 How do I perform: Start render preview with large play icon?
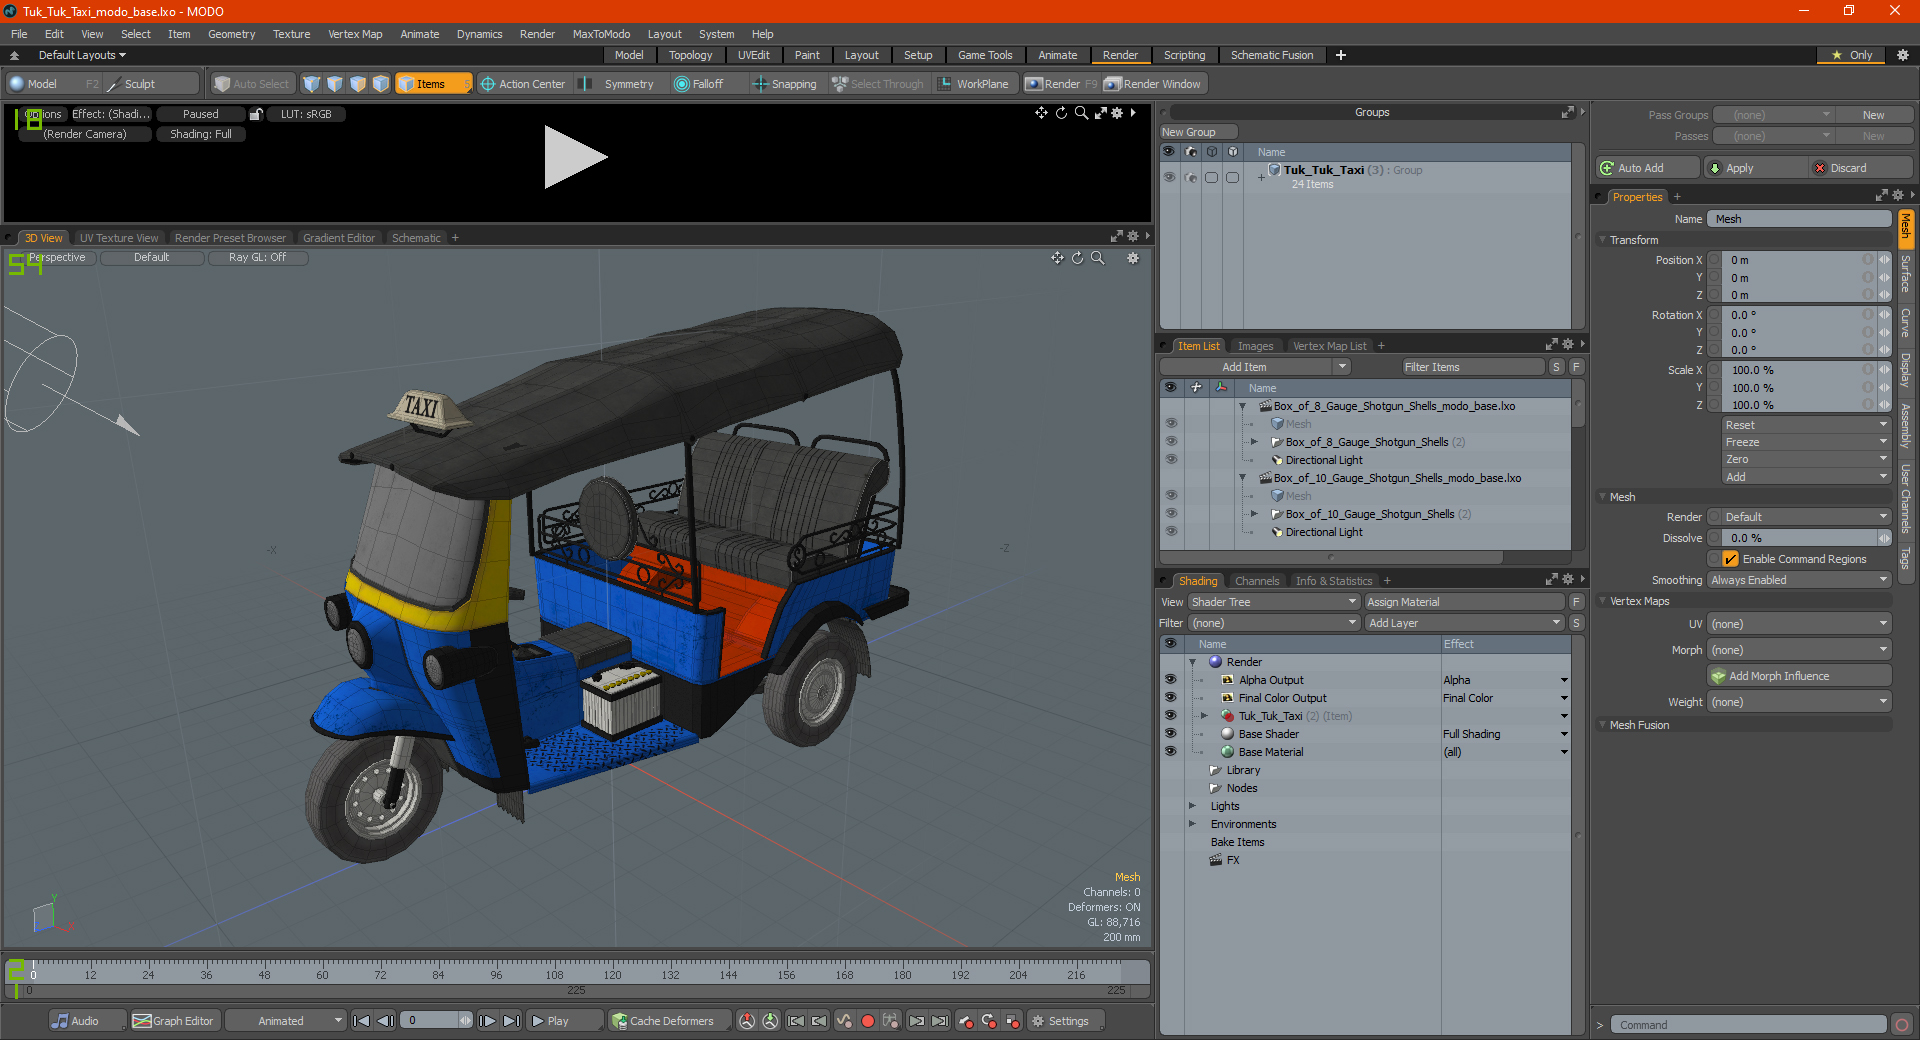click(x=575, y=157)
